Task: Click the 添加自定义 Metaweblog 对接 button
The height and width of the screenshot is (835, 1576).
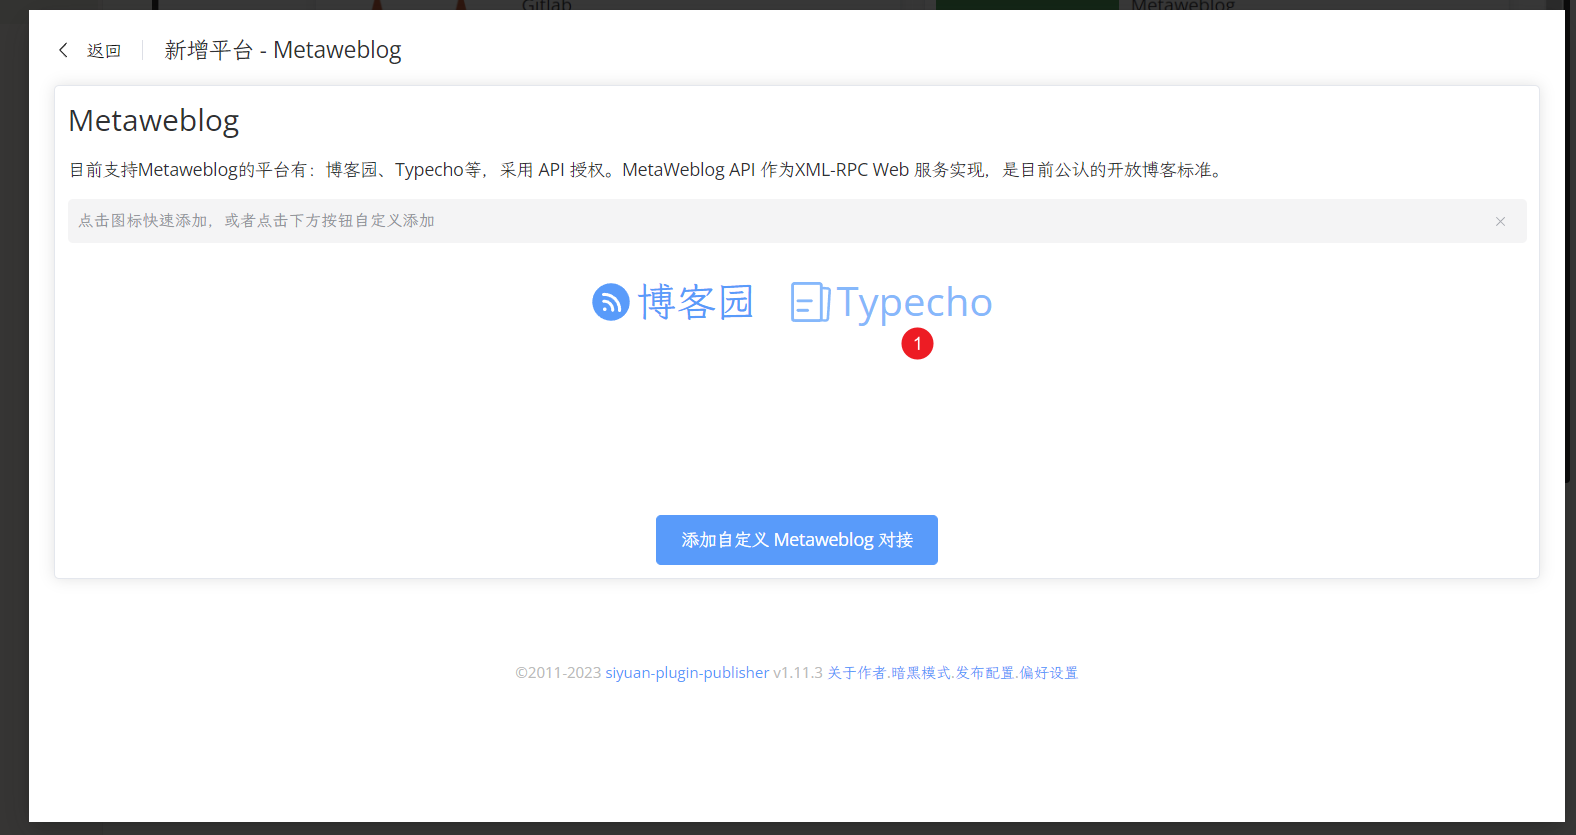Action: click(797, 540)
